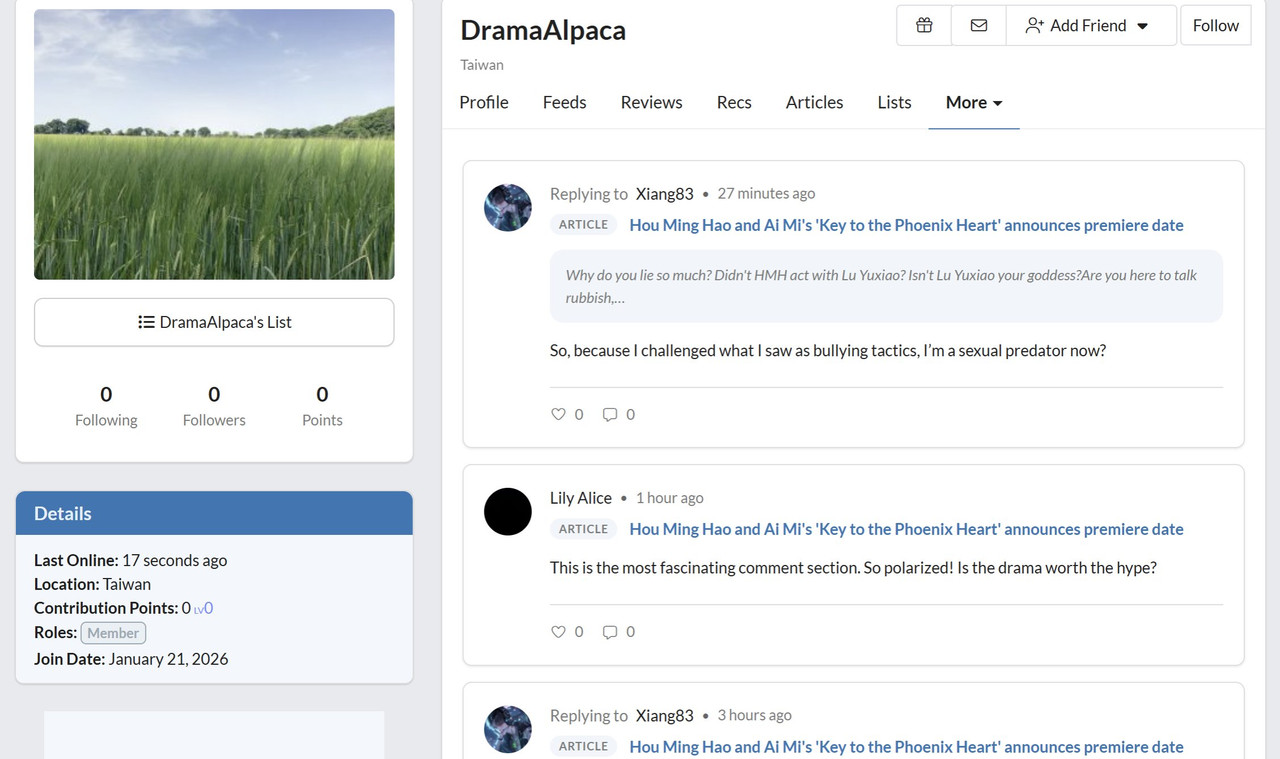Image resolution: width=1280 pixels, height=759 pixels.
Task: View the Followers count
Action: [x=214, y=405]
